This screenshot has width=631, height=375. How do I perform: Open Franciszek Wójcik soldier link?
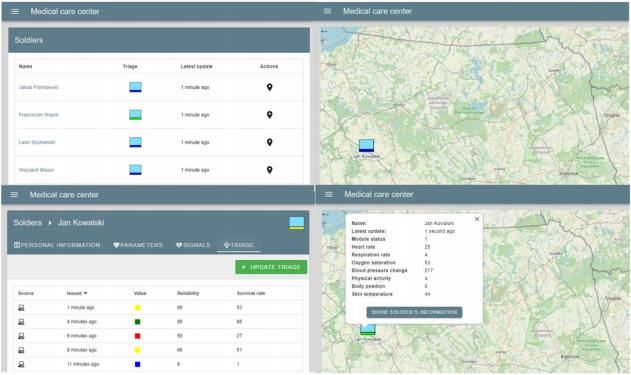click(x=39, y=115)
